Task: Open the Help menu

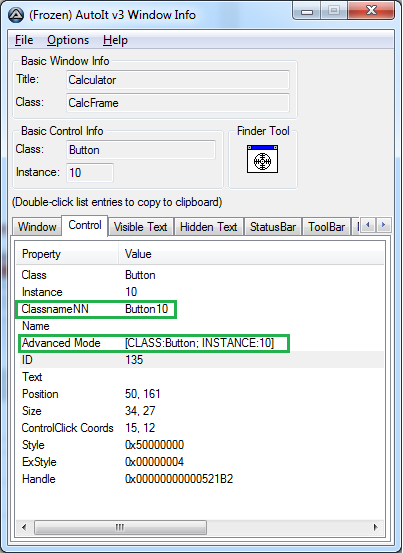Action: pyautogui.click(x=115, y=40)
